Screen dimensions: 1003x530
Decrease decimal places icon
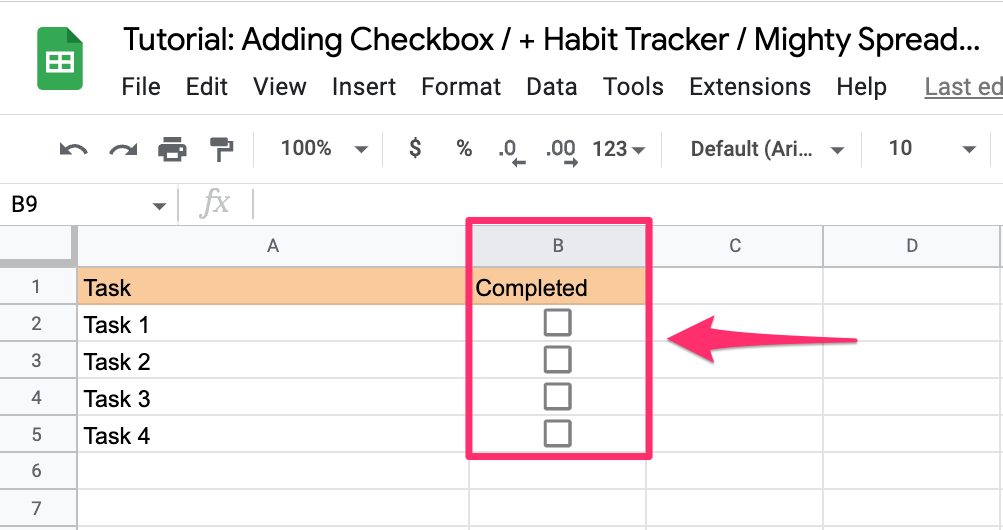pos(511,152)
